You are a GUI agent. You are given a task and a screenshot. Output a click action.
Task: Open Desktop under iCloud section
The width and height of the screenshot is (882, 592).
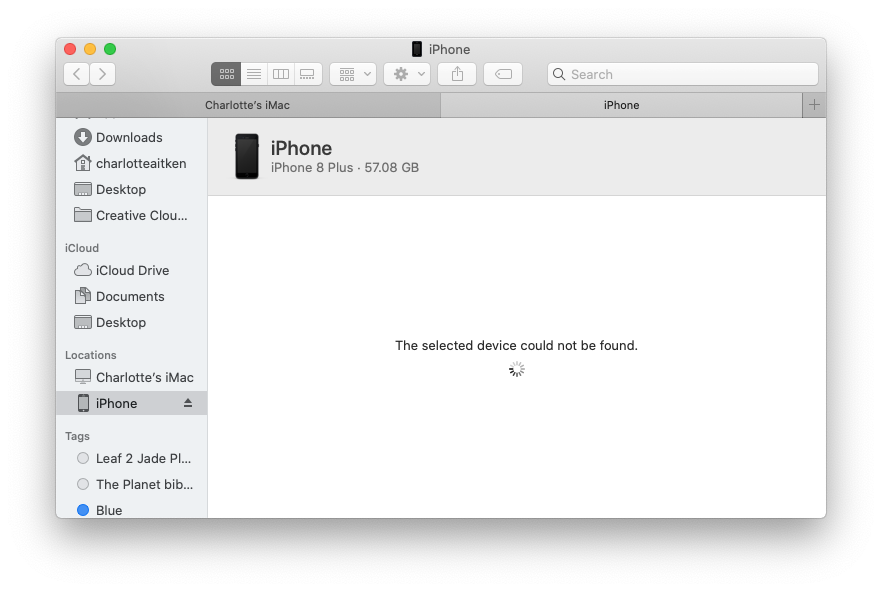(x=132, y=322)
